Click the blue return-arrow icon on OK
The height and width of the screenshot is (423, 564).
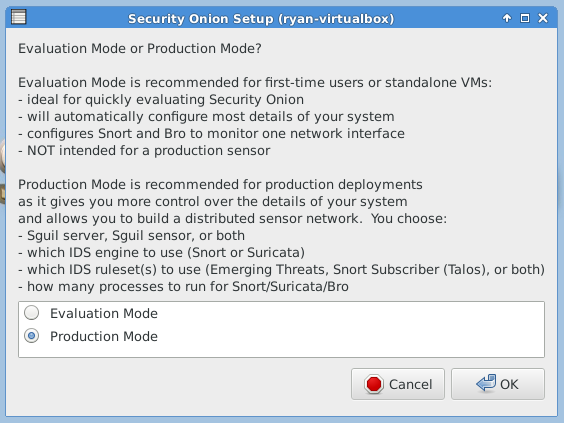click(x=486, y=383)
